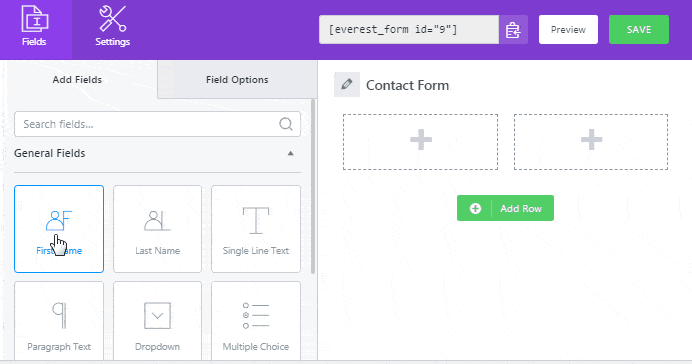Screen dimensions: 692x364
Task: Switch to the Field Options tab
Action: coord(237,79)
